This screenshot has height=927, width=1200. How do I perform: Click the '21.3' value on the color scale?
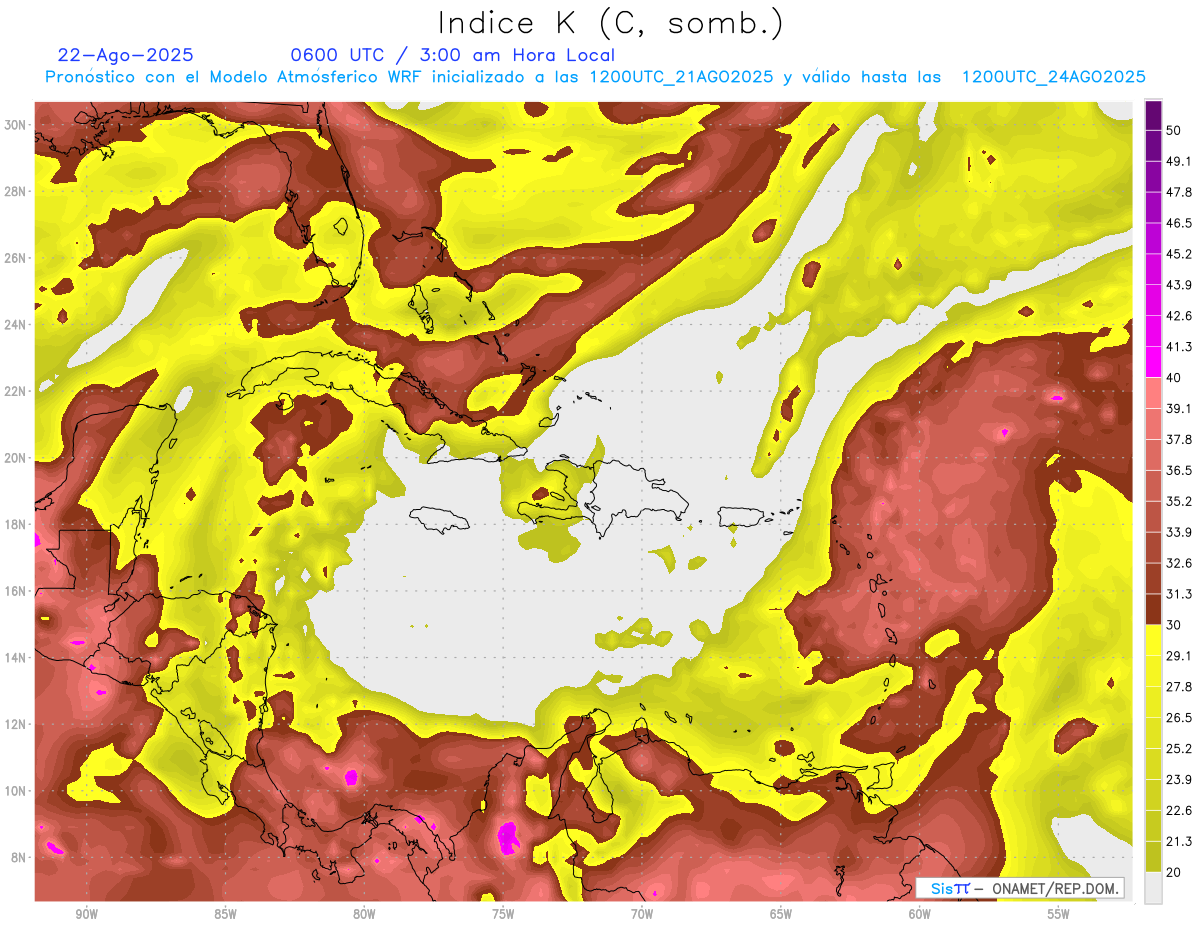click(1178, 842)
